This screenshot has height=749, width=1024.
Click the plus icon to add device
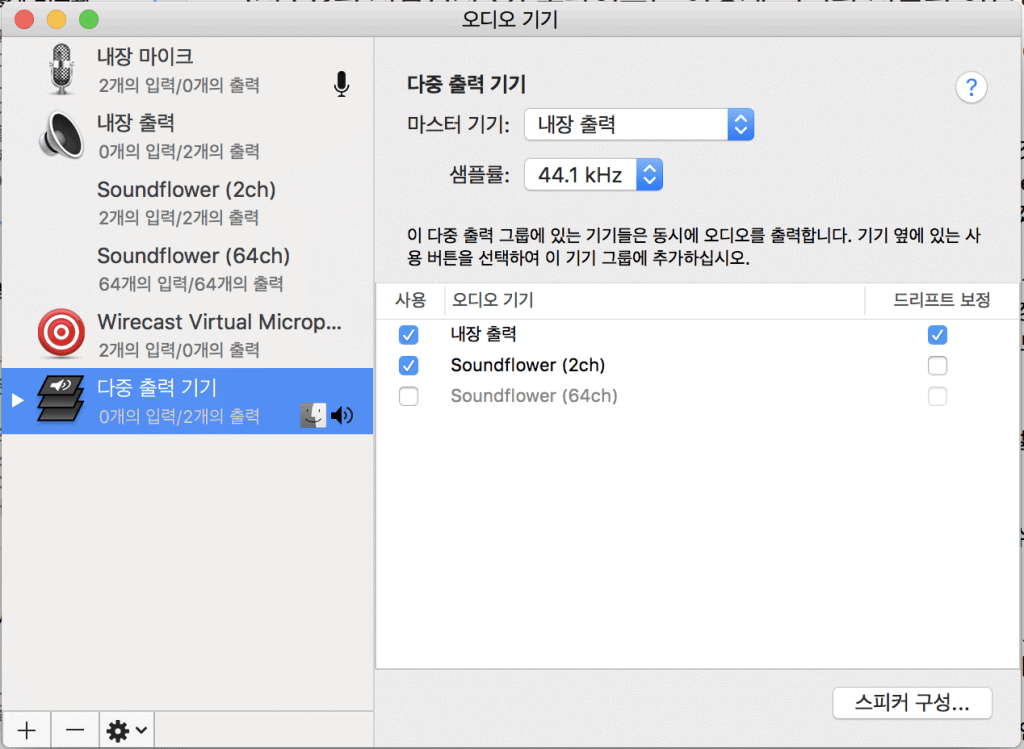26,730
